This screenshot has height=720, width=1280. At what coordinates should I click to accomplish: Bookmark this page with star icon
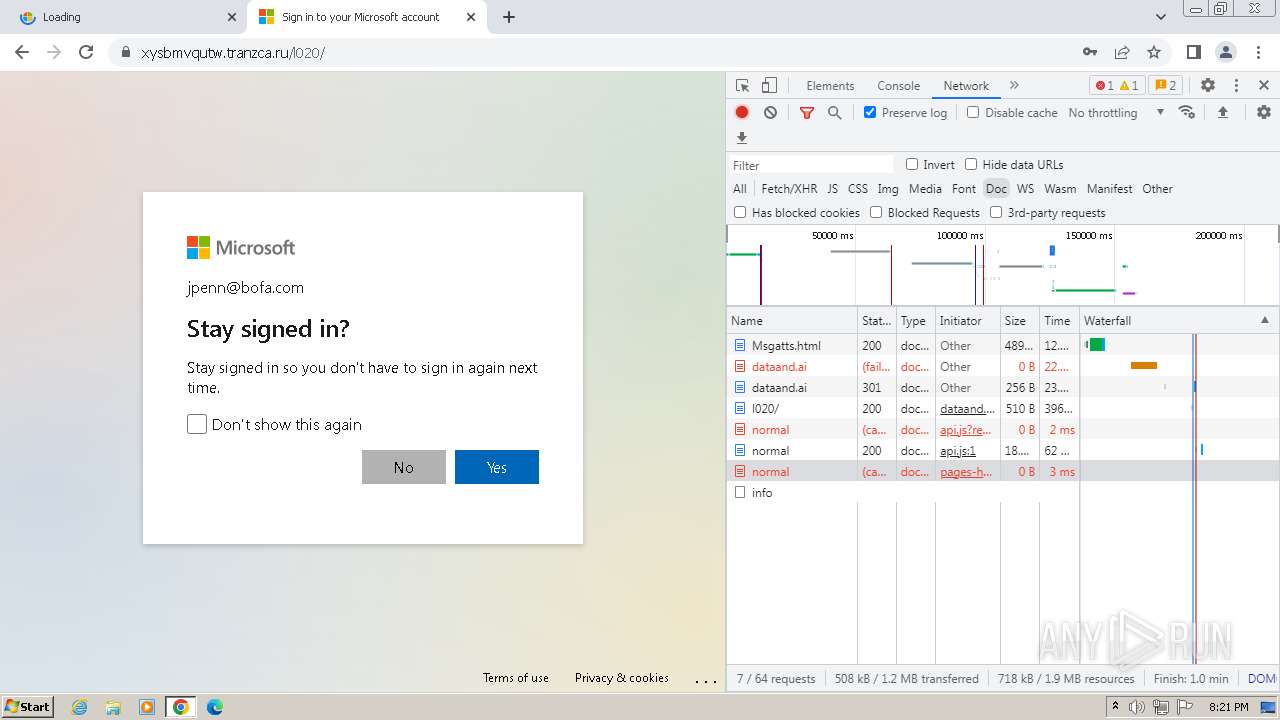click(x=1154, y=52)
